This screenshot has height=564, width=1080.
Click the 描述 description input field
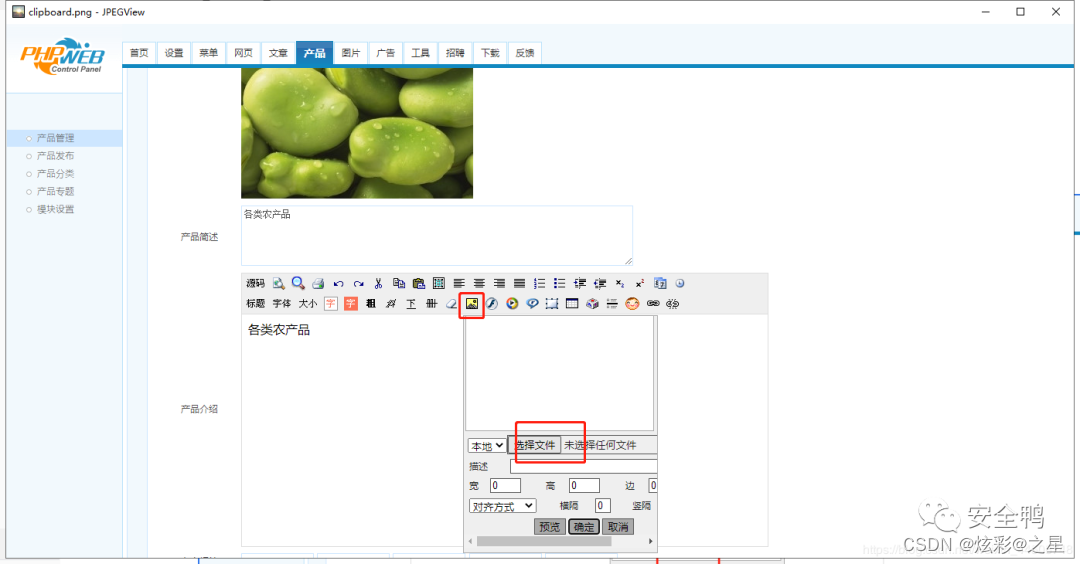click(x=583, y=466)
